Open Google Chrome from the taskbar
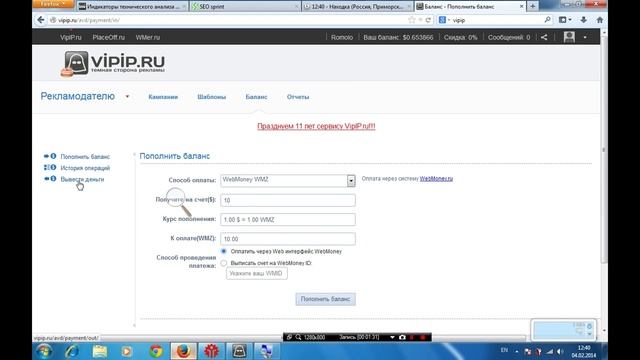Viewport: 640px width, 360px height. [156, 351]
